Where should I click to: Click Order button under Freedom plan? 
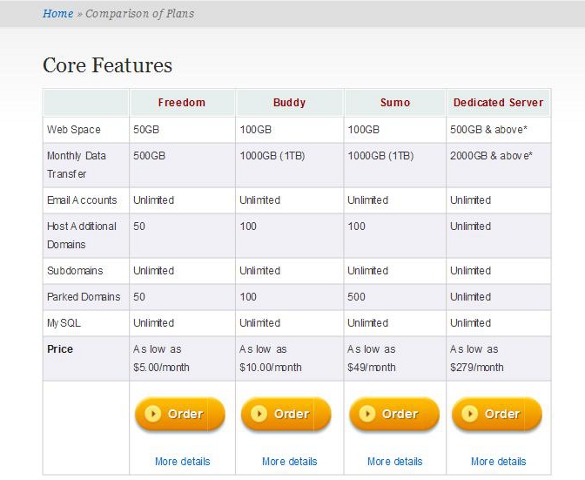(x=180, y=414)
